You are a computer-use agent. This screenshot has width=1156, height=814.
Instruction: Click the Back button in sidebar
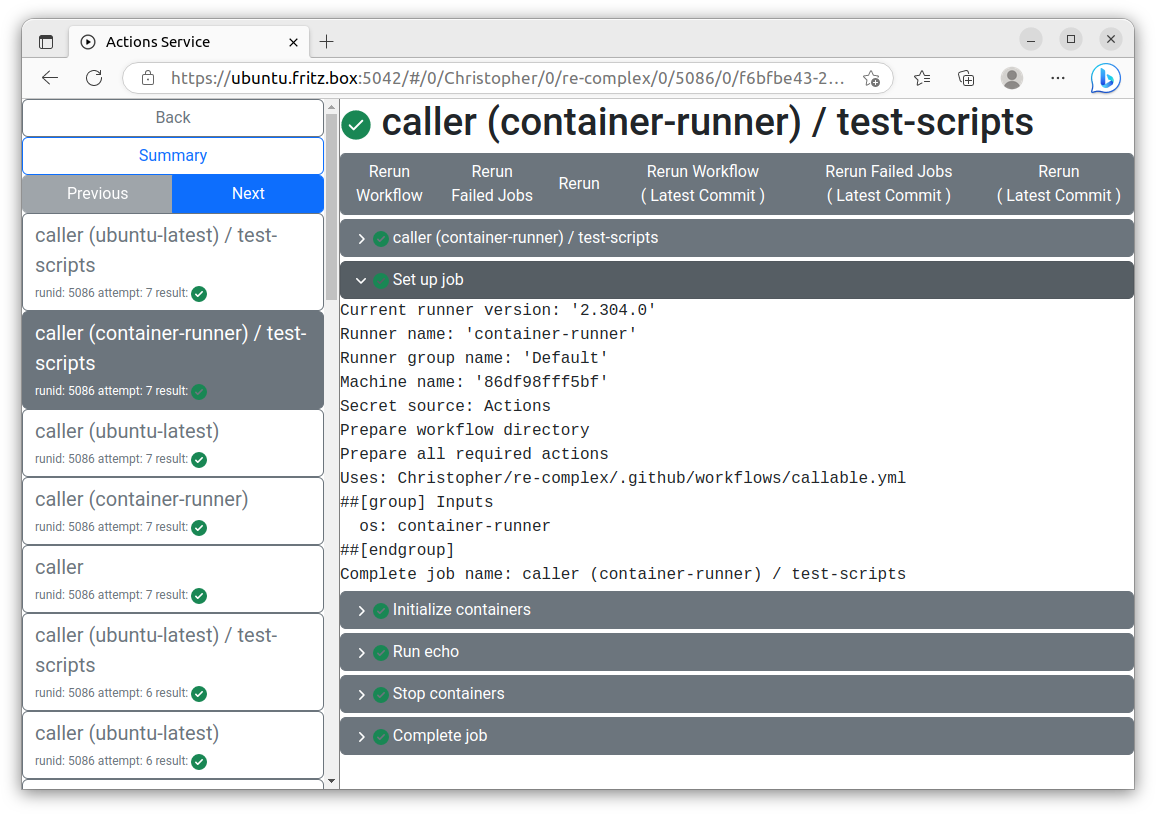[x=173, y=118]
